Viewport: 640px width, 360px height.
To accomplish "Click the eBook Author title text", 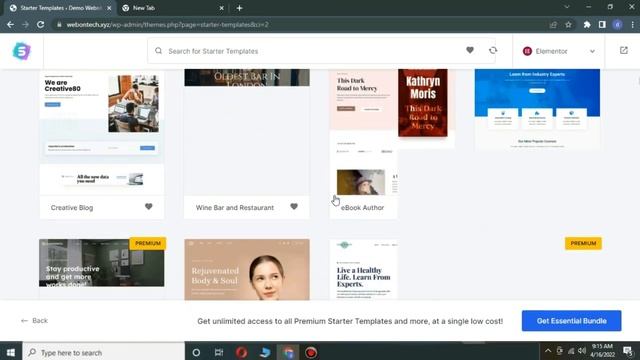I will tap(362, 208).
